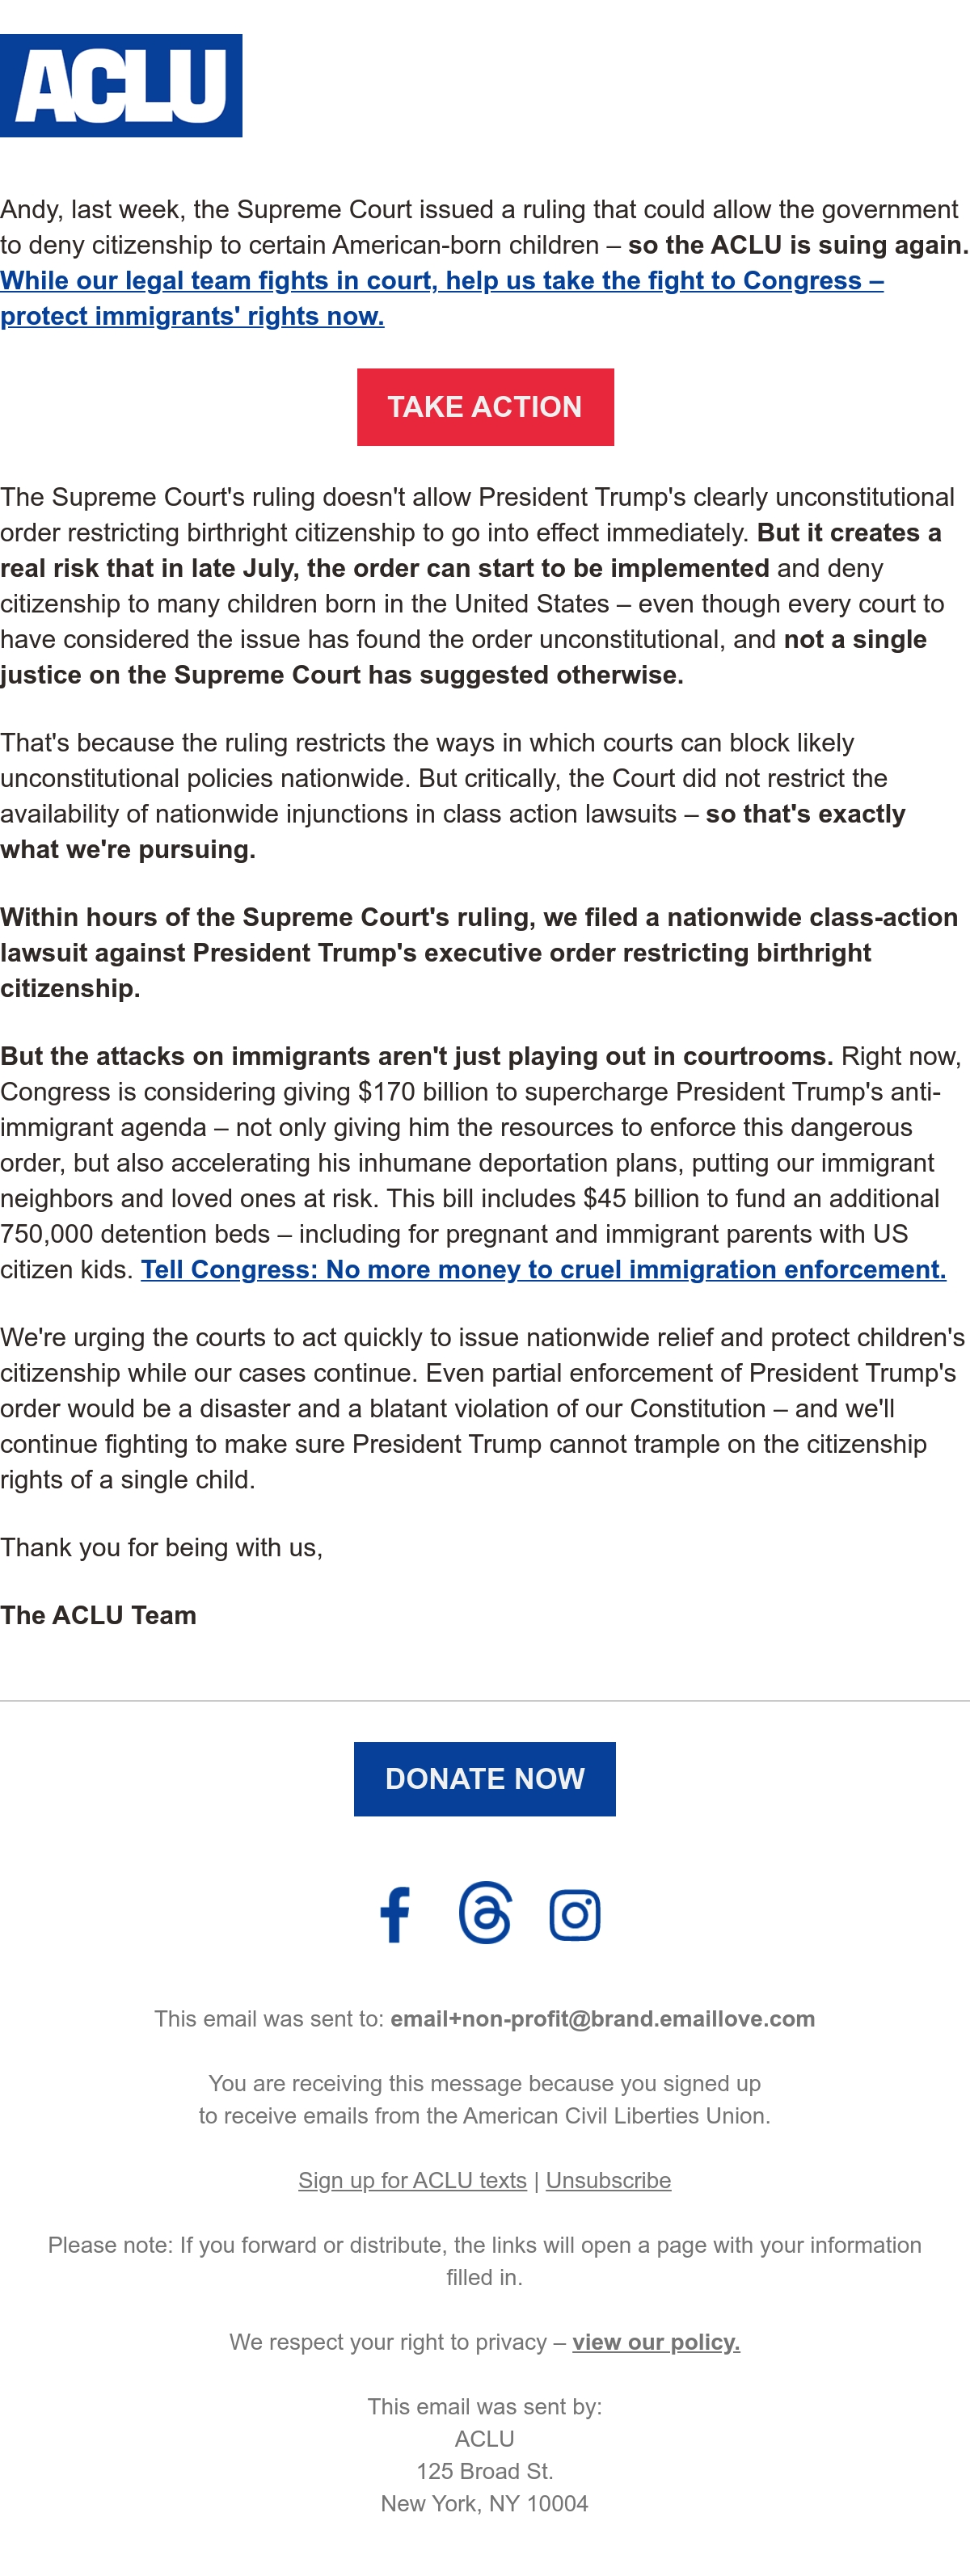Follow the 'While our legal team fights' link
This screenshot has height=2576, width=970.
coord(442,298)
